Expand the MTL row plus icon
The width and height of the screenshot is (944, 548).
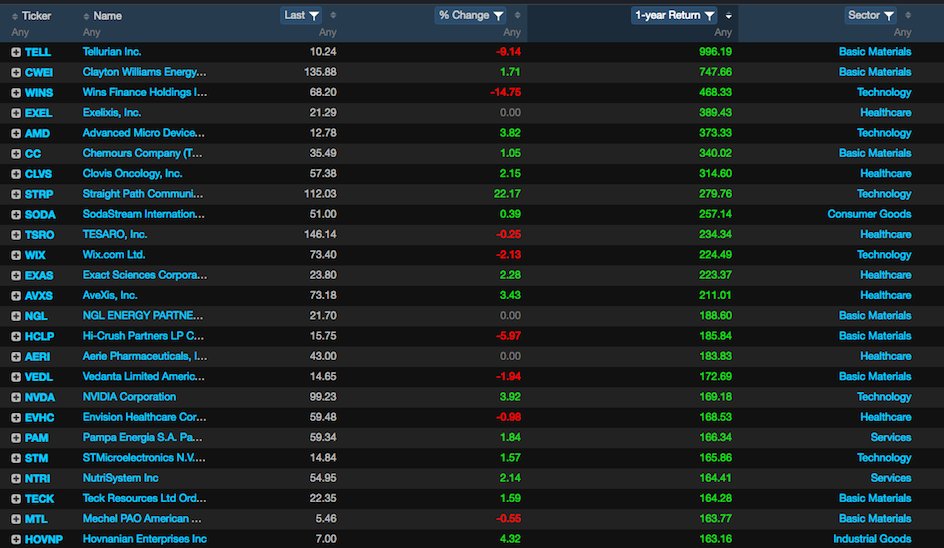click(x=16, y=519)
